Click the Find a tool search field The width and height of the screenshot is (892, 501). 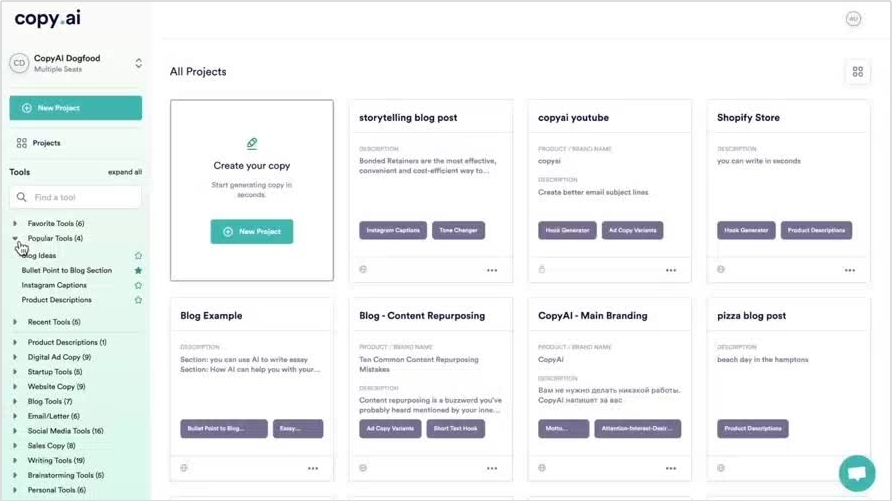pos(76,197)
